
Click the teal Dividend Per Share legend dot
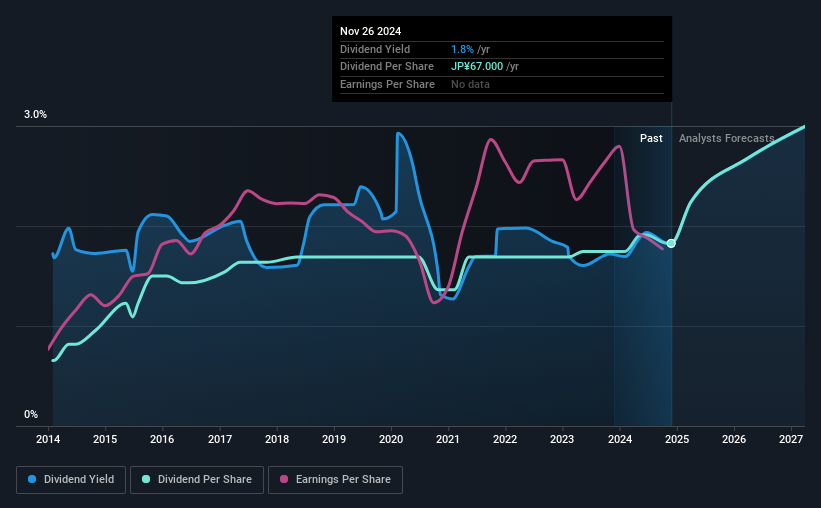point(146,479)
